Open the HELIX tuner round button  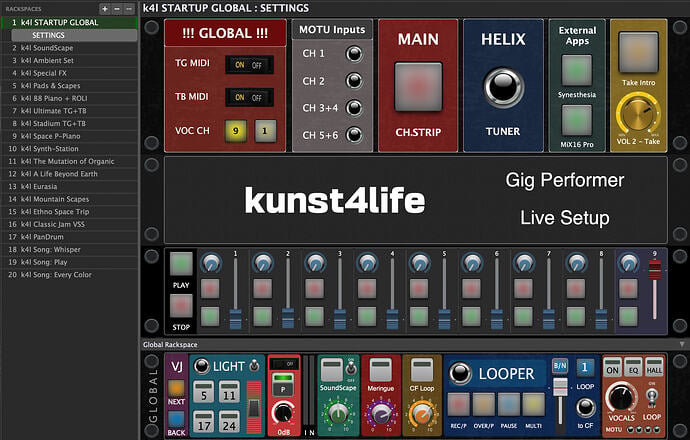503,87
